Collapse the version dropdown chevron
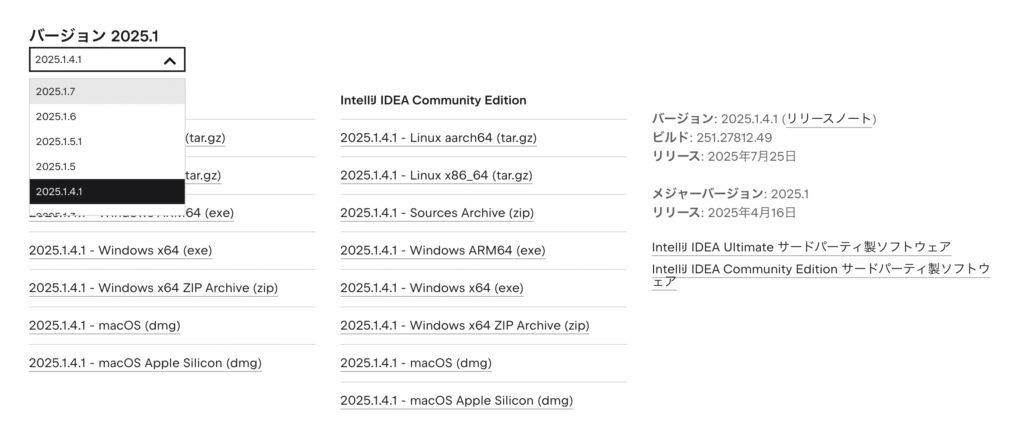Viewport: 1024px width, 434px height. pos(169,60)
